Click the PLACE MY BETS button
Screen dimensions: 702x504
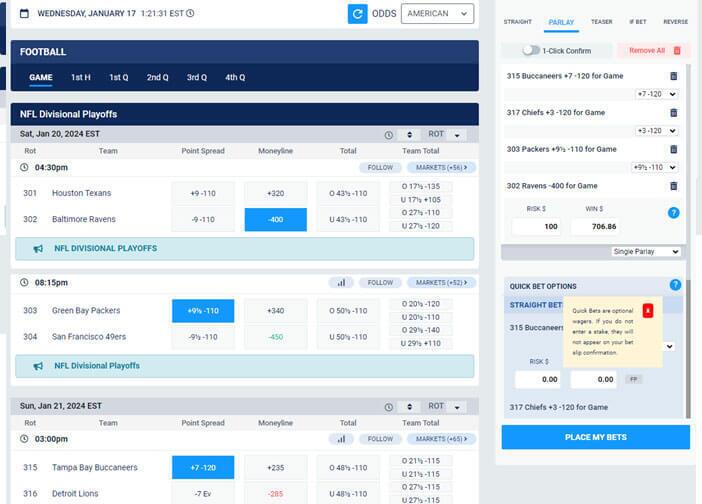(595, 437)
